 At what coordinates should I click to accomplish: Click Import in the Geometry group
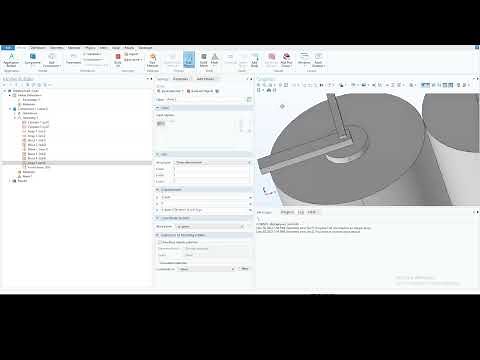(132, 54)
